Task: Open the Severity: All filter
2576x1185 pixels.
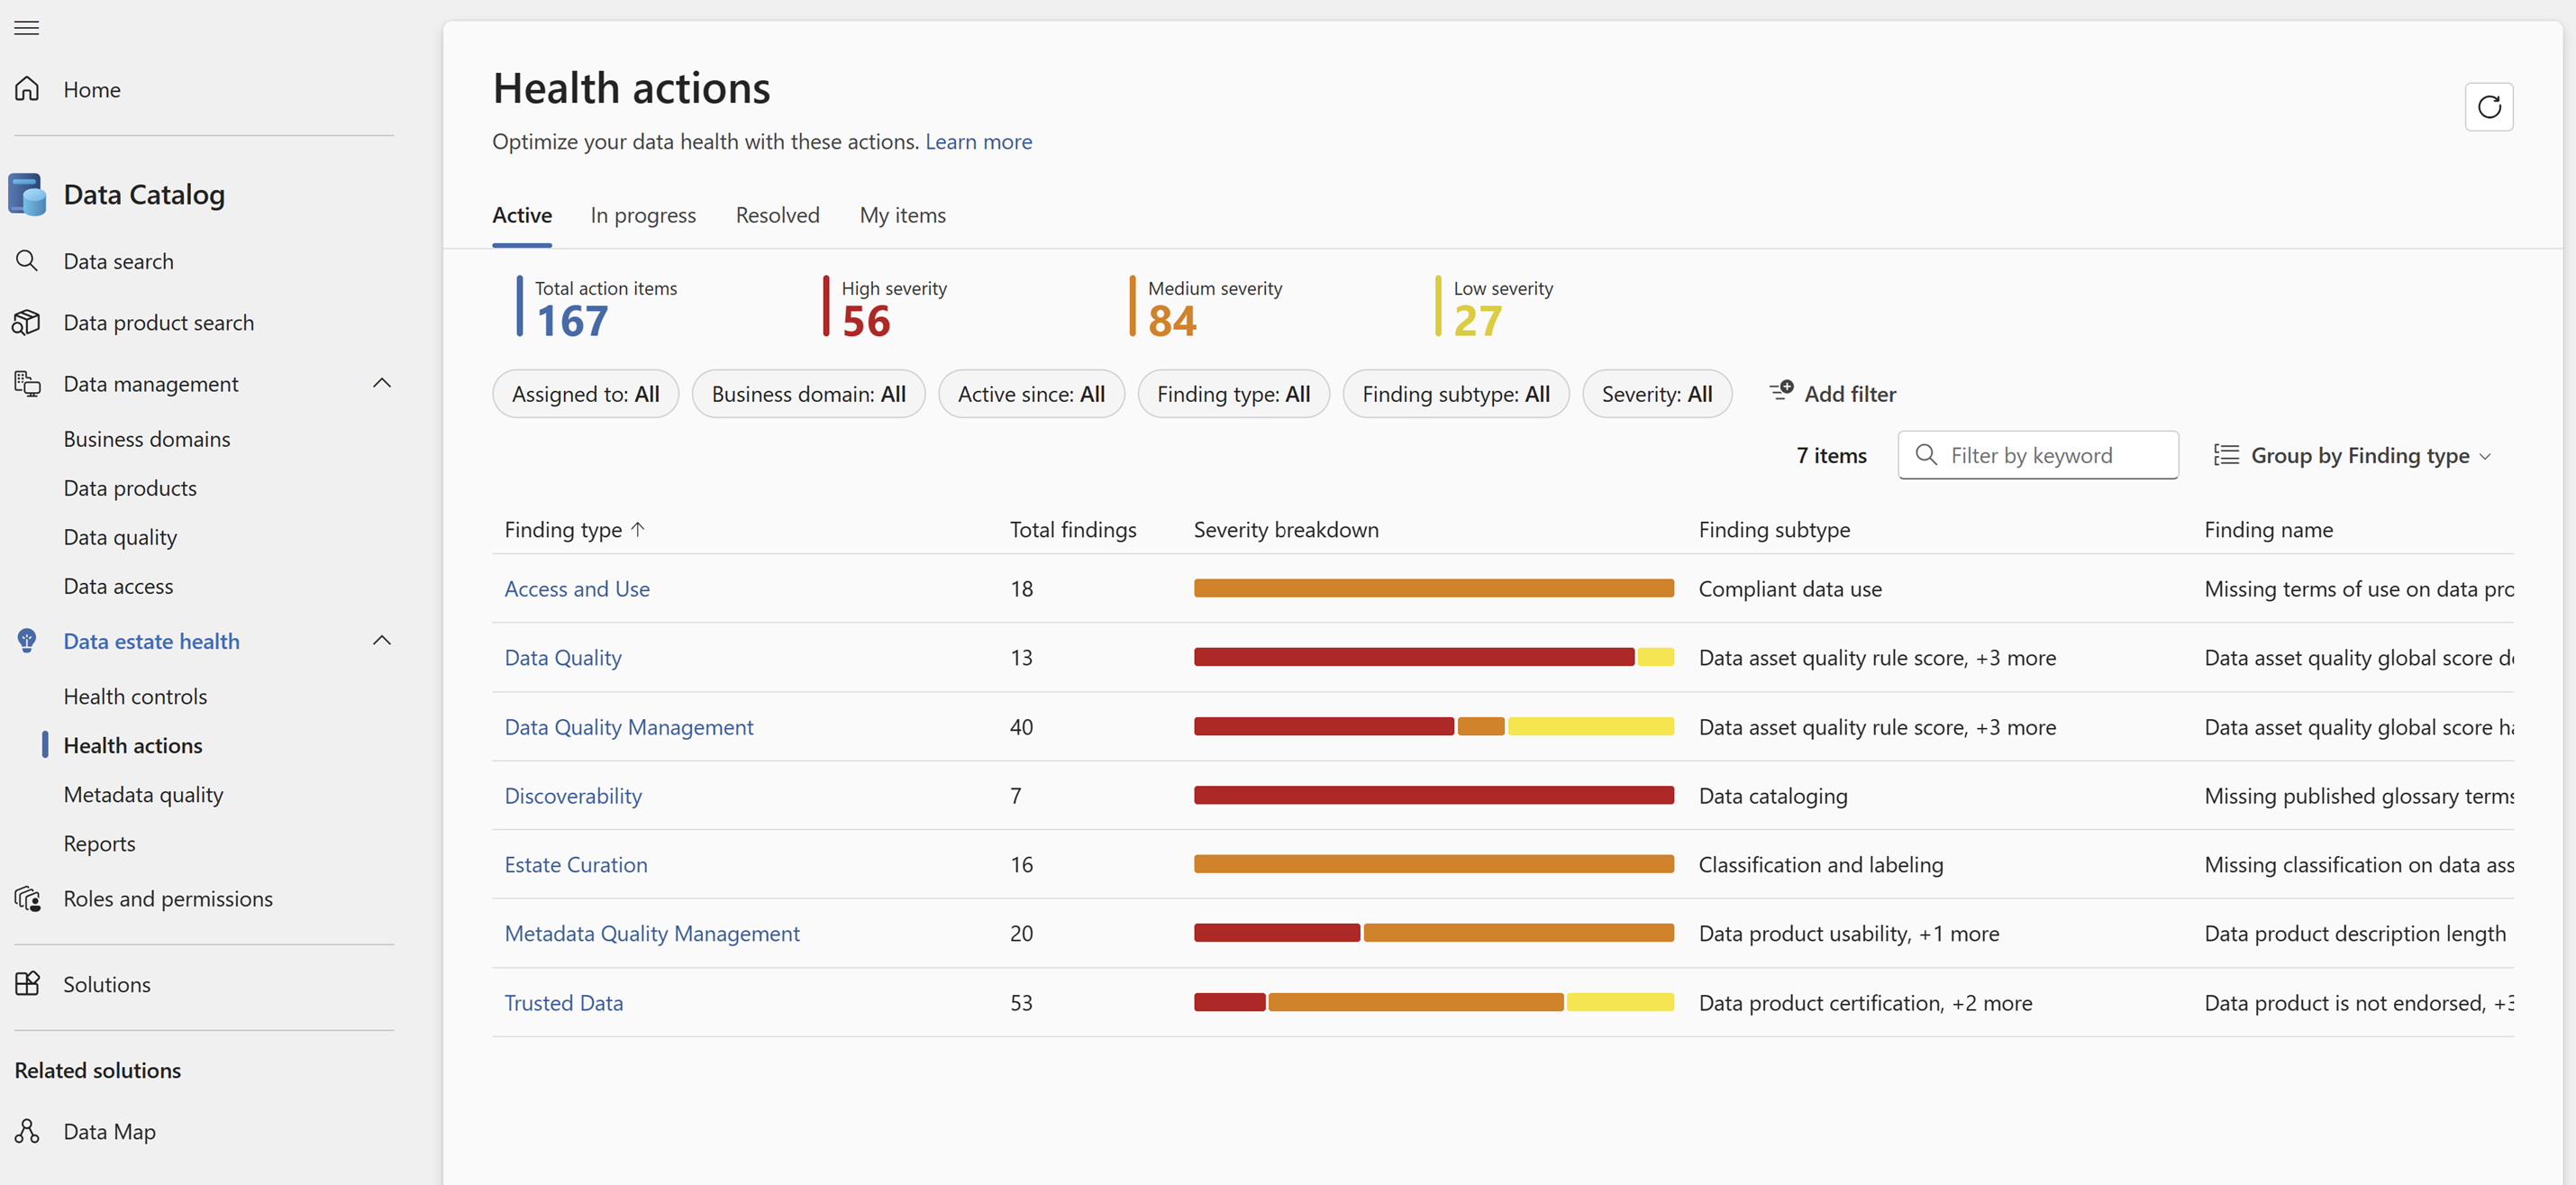Action: click(1656, 394)
